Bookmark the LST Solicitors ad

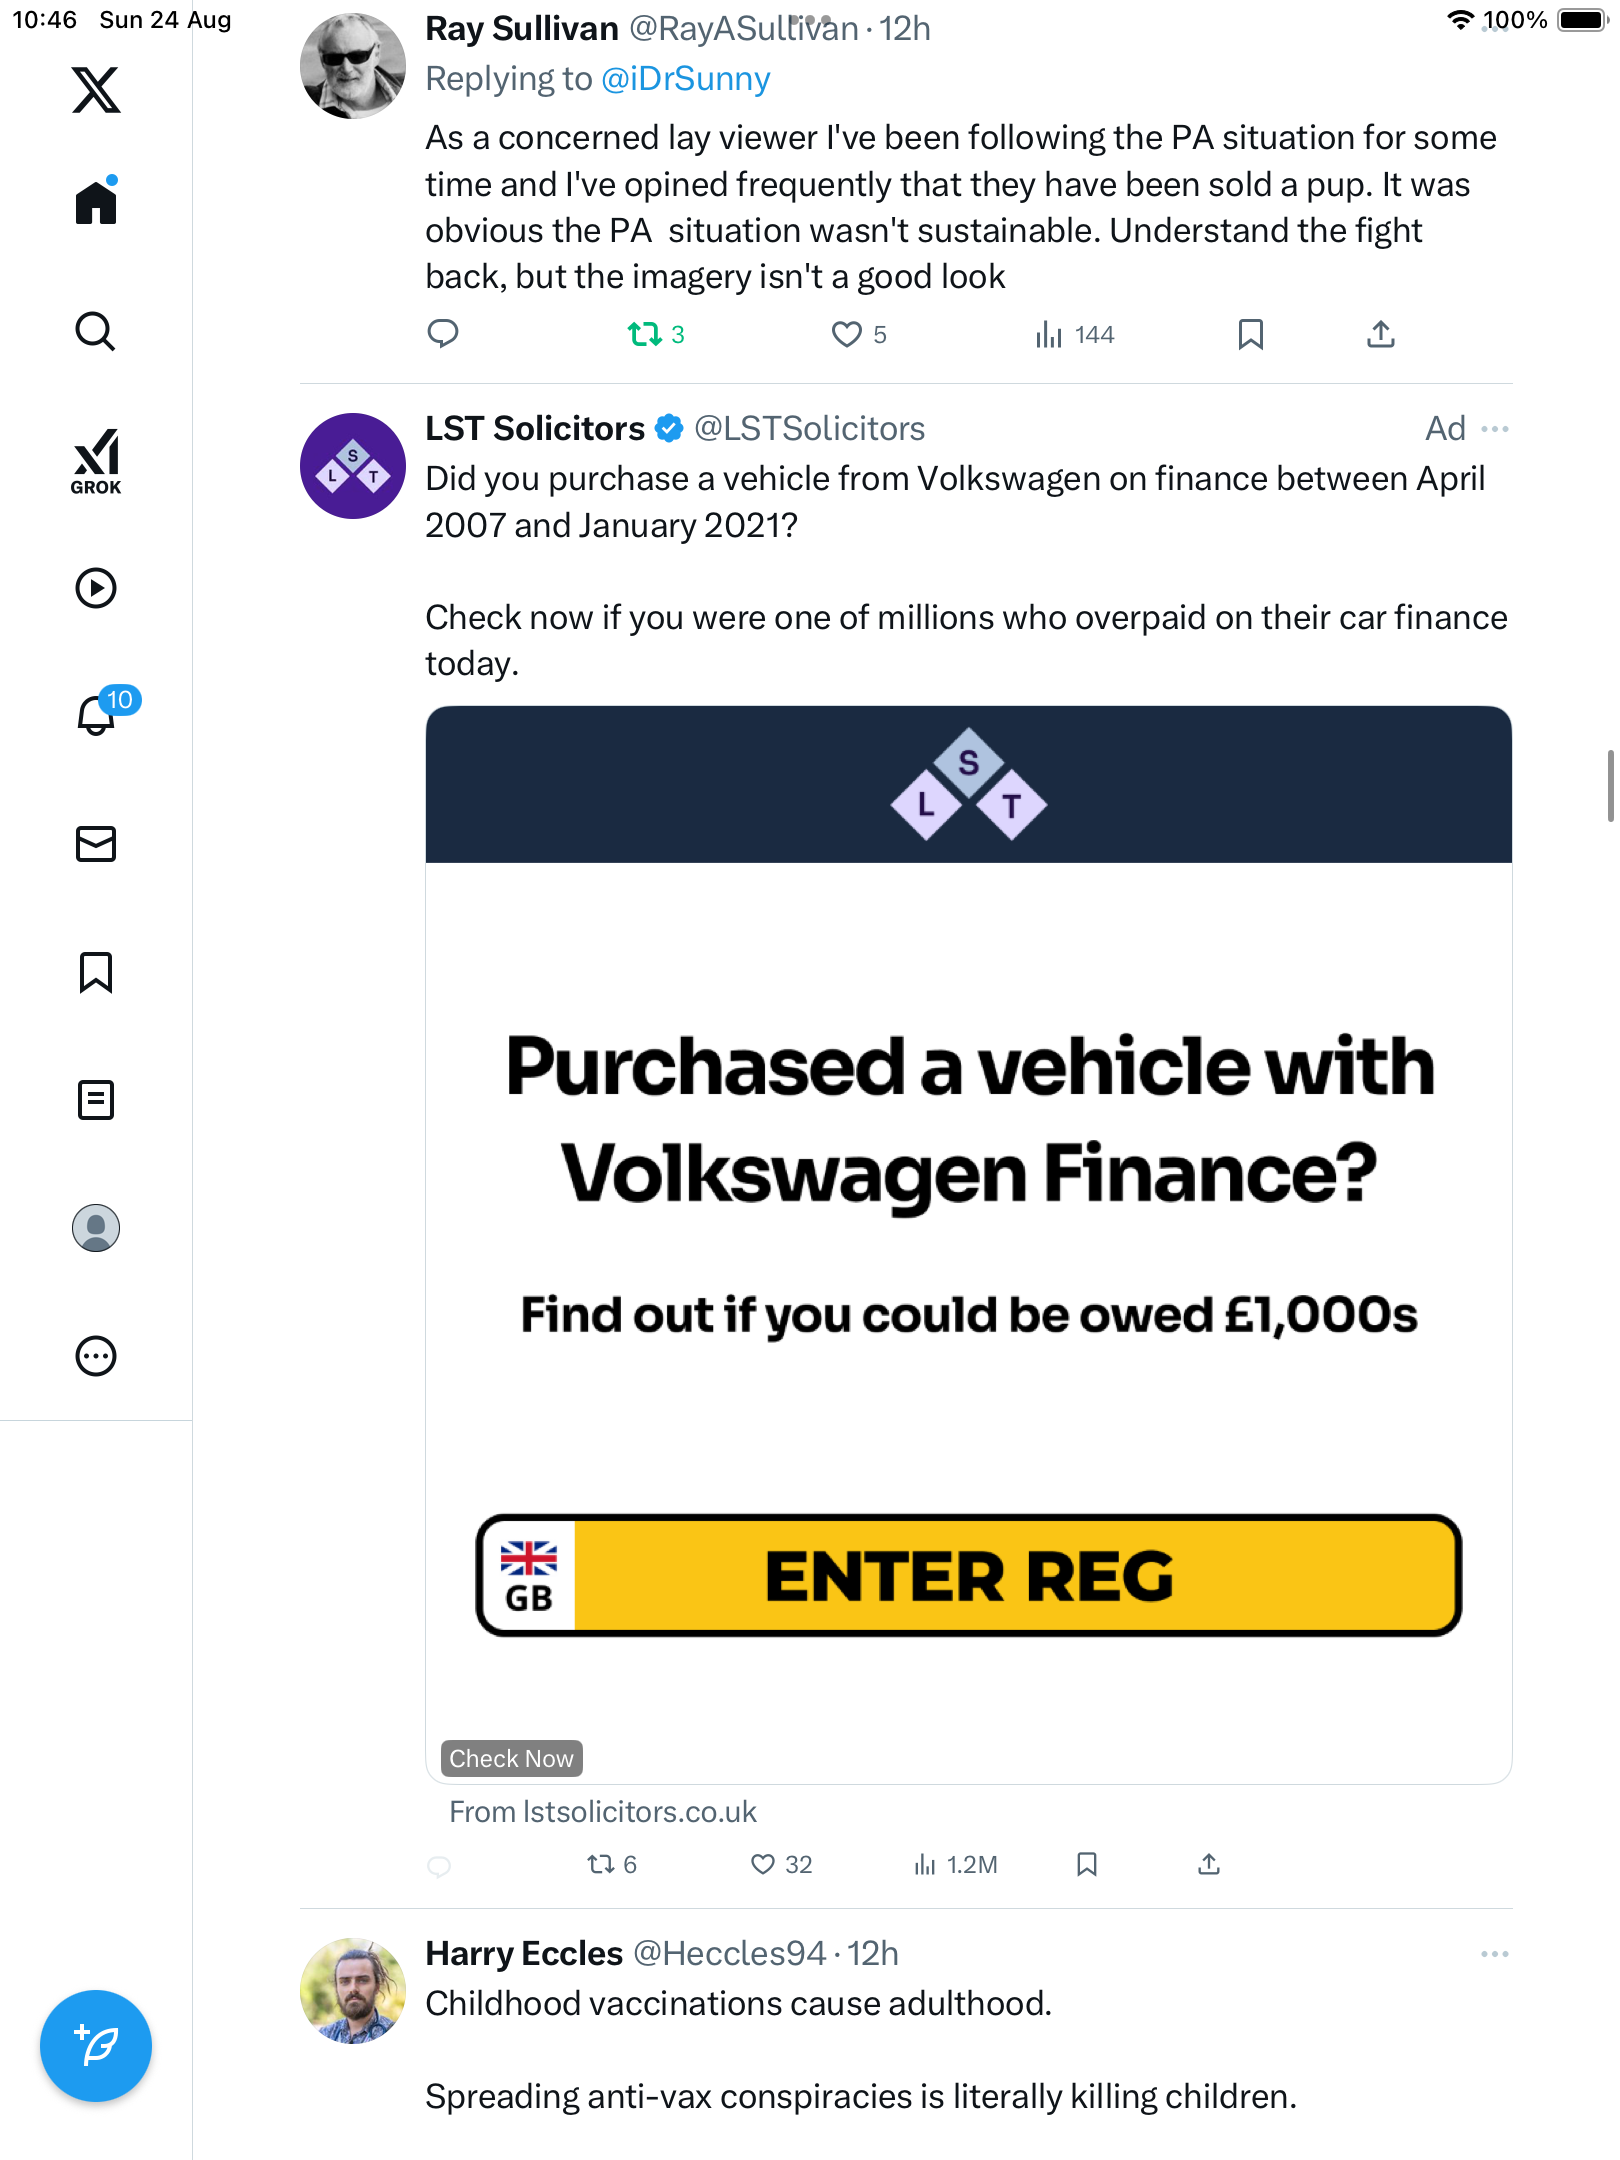(x=1087, y=1864)
